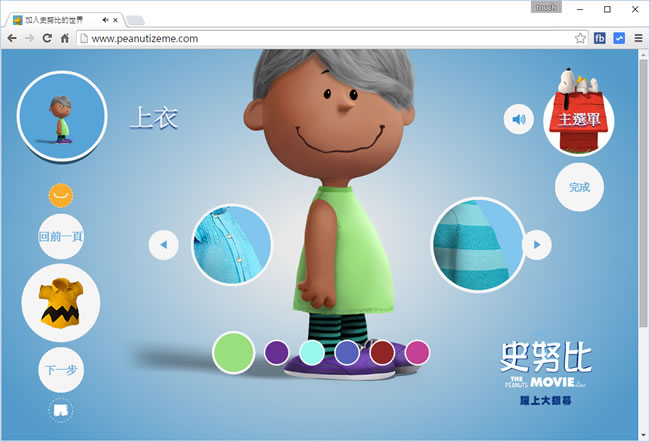Click 回前一頁 to go back a step
This screenshot has width=650, height=442.
coord(61,236)
